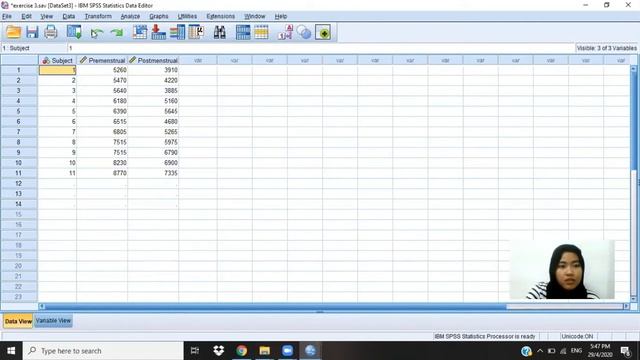Click Postmenstrual cell with 3910

[x=153, y=70]
